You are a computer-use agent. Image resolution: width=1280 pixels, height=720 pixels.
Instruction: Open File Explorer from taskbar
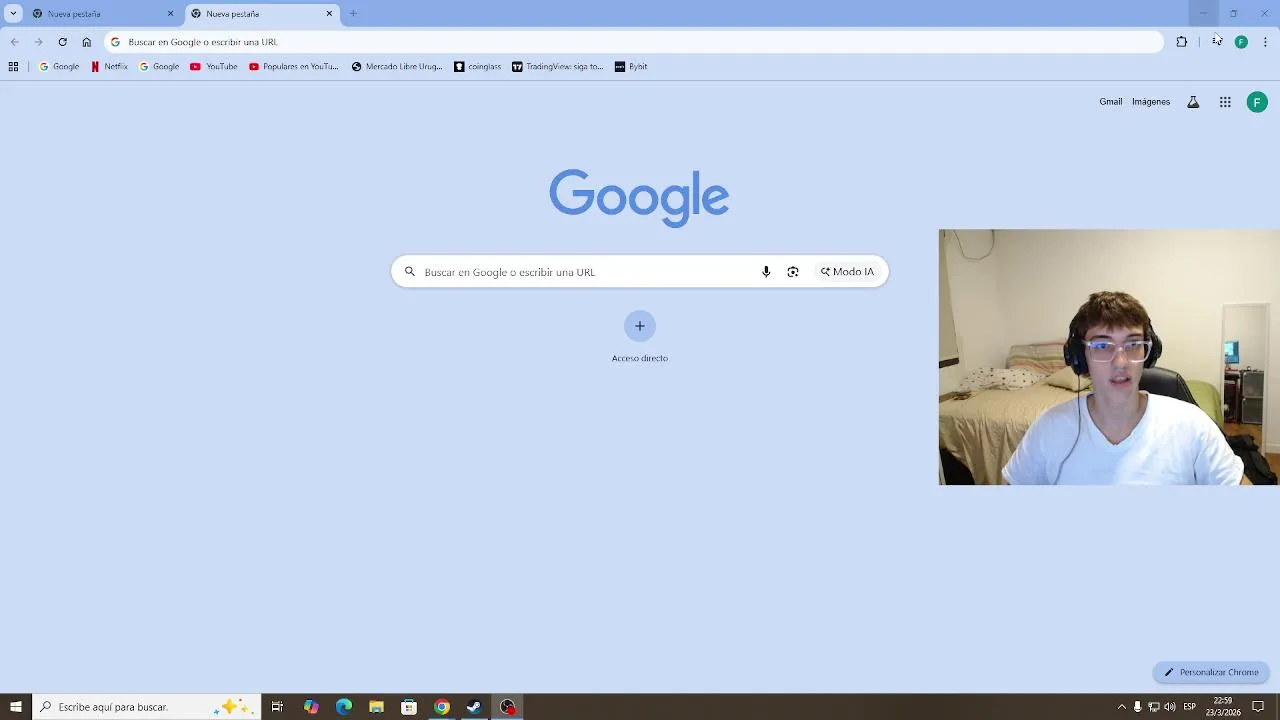coord(376,707)
